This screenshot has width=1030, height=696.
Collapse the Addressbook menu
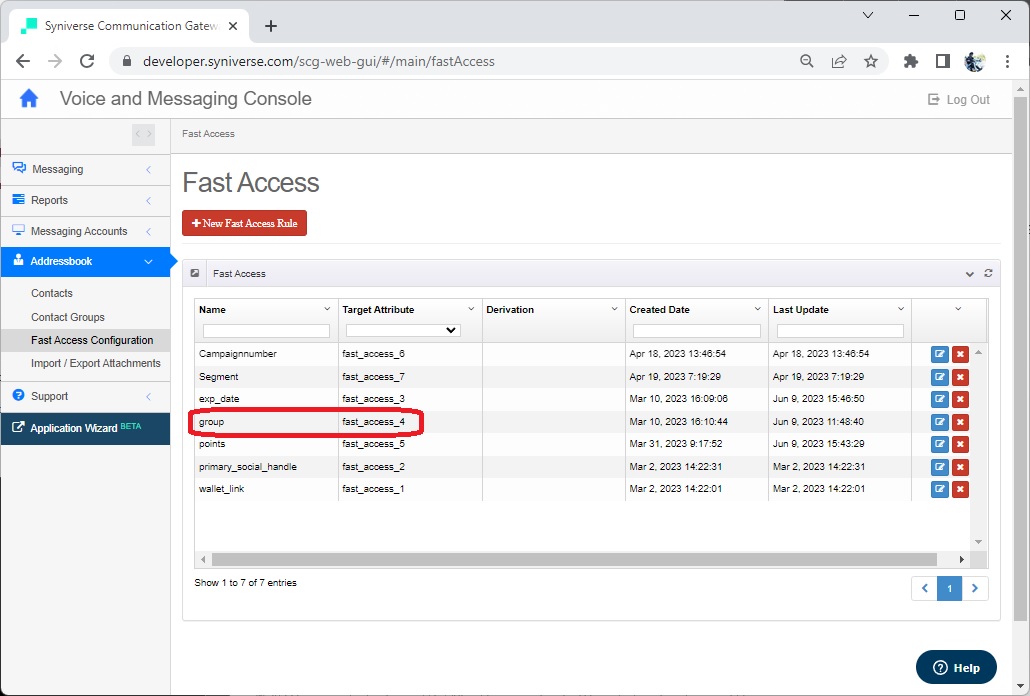[85, 261]
